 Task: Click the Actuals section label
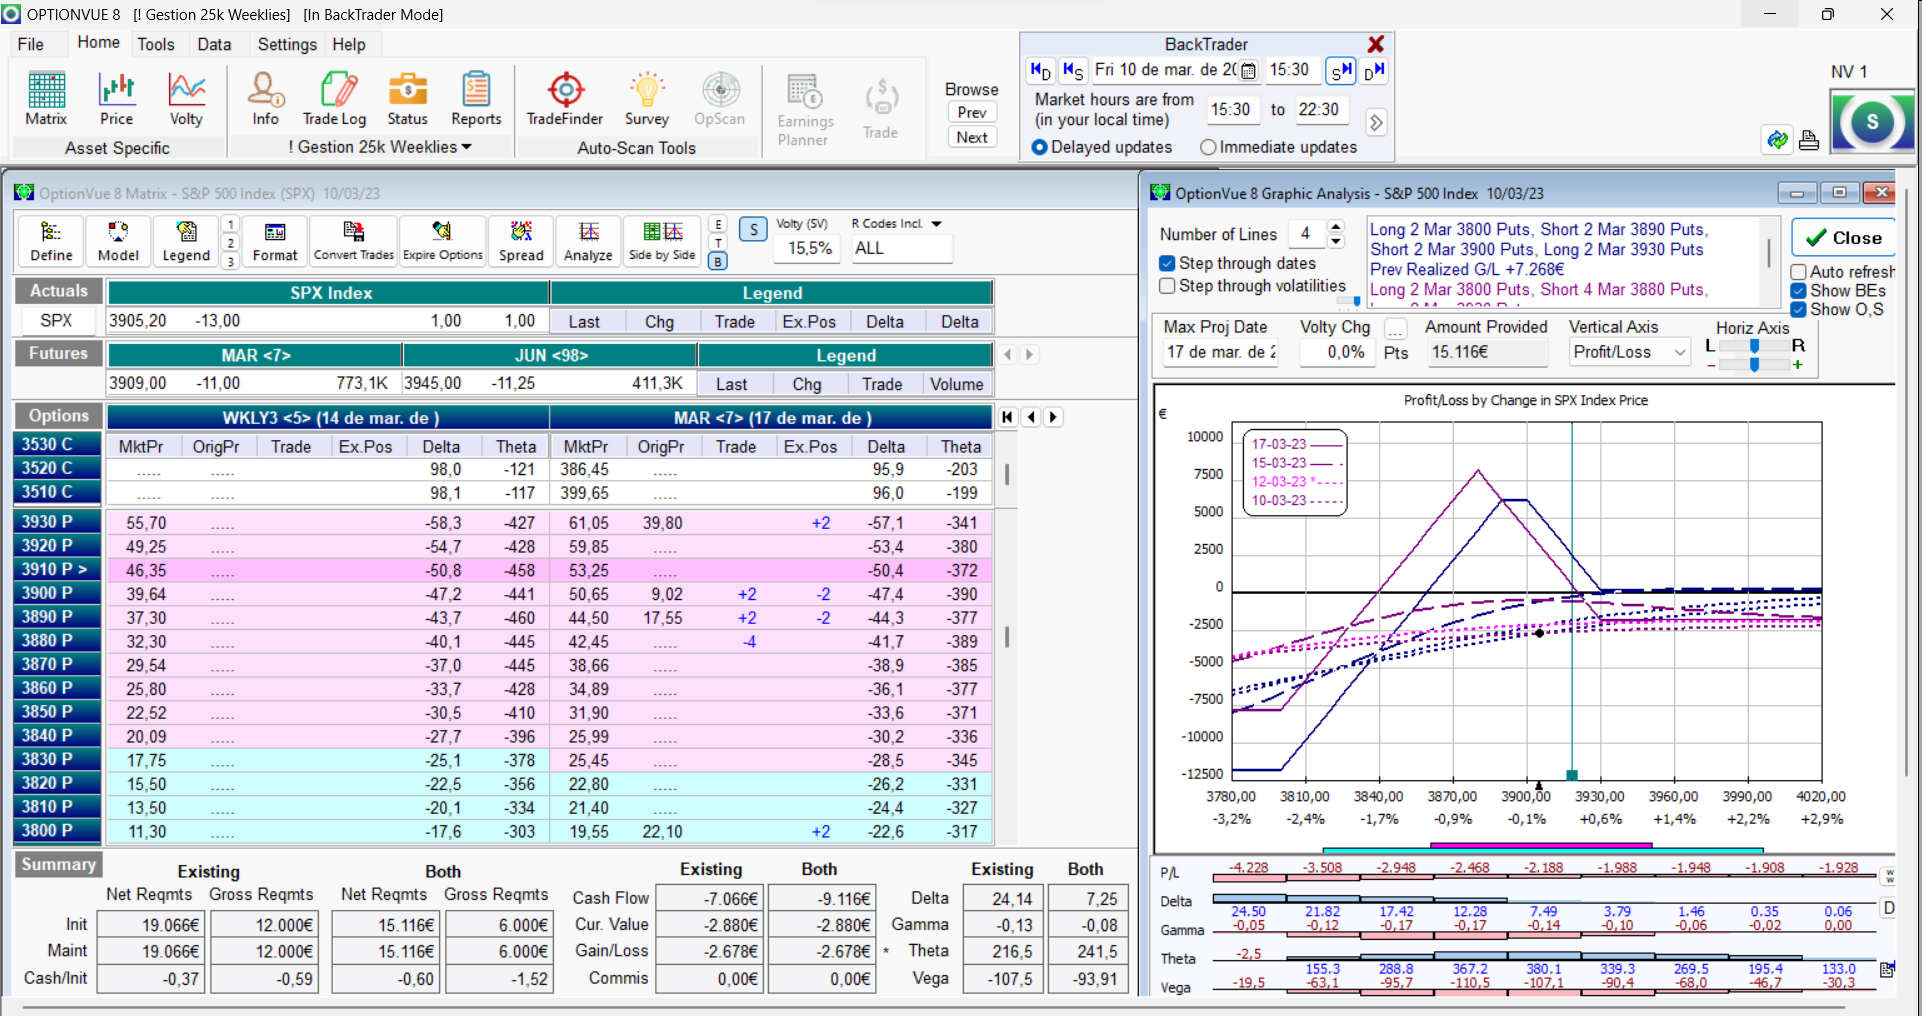point(58,291)
